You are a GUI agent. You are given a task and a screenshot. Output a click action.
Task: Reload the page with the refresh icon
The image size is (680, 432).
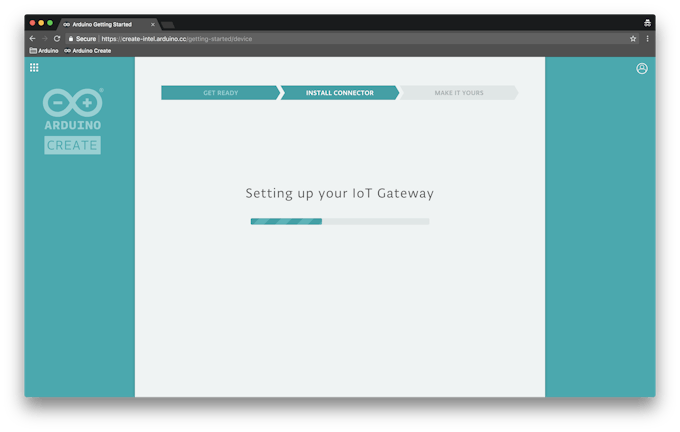[x=57, y=39]
